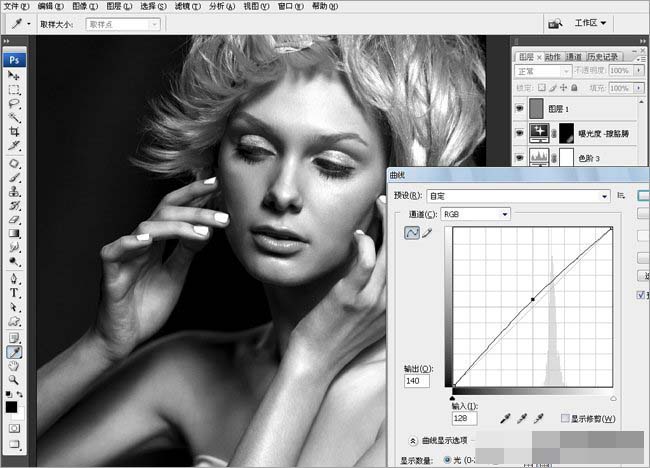
Task: Select the Rectangular Marquee tool
Action: pos(14,89)
